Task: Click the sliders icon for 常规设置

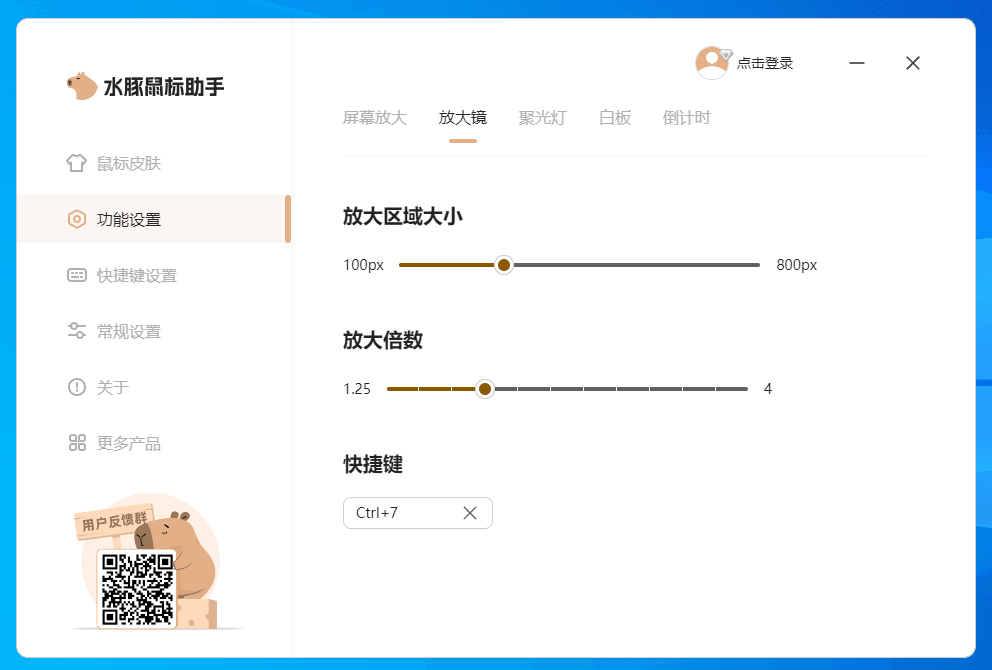Action: pos(77,331)
